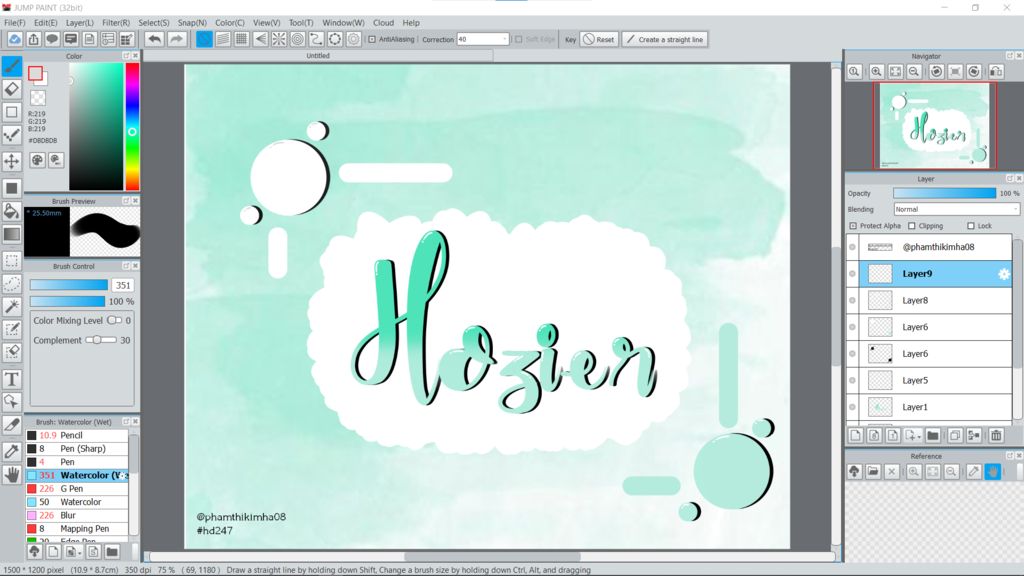Toggle the Protect Alpha checkbox
The height and width of the screenshot is (576, 1024).
[x=853, y=226]
